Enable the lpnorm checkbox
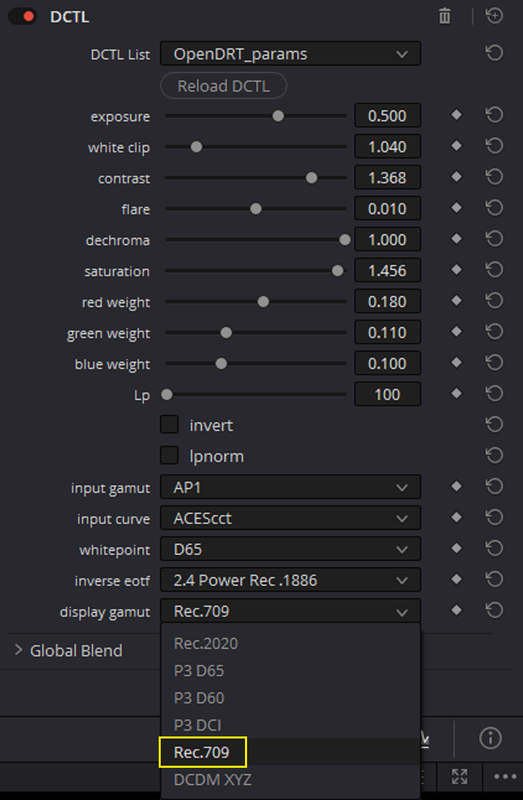523x800 pixels. [169, 455]
